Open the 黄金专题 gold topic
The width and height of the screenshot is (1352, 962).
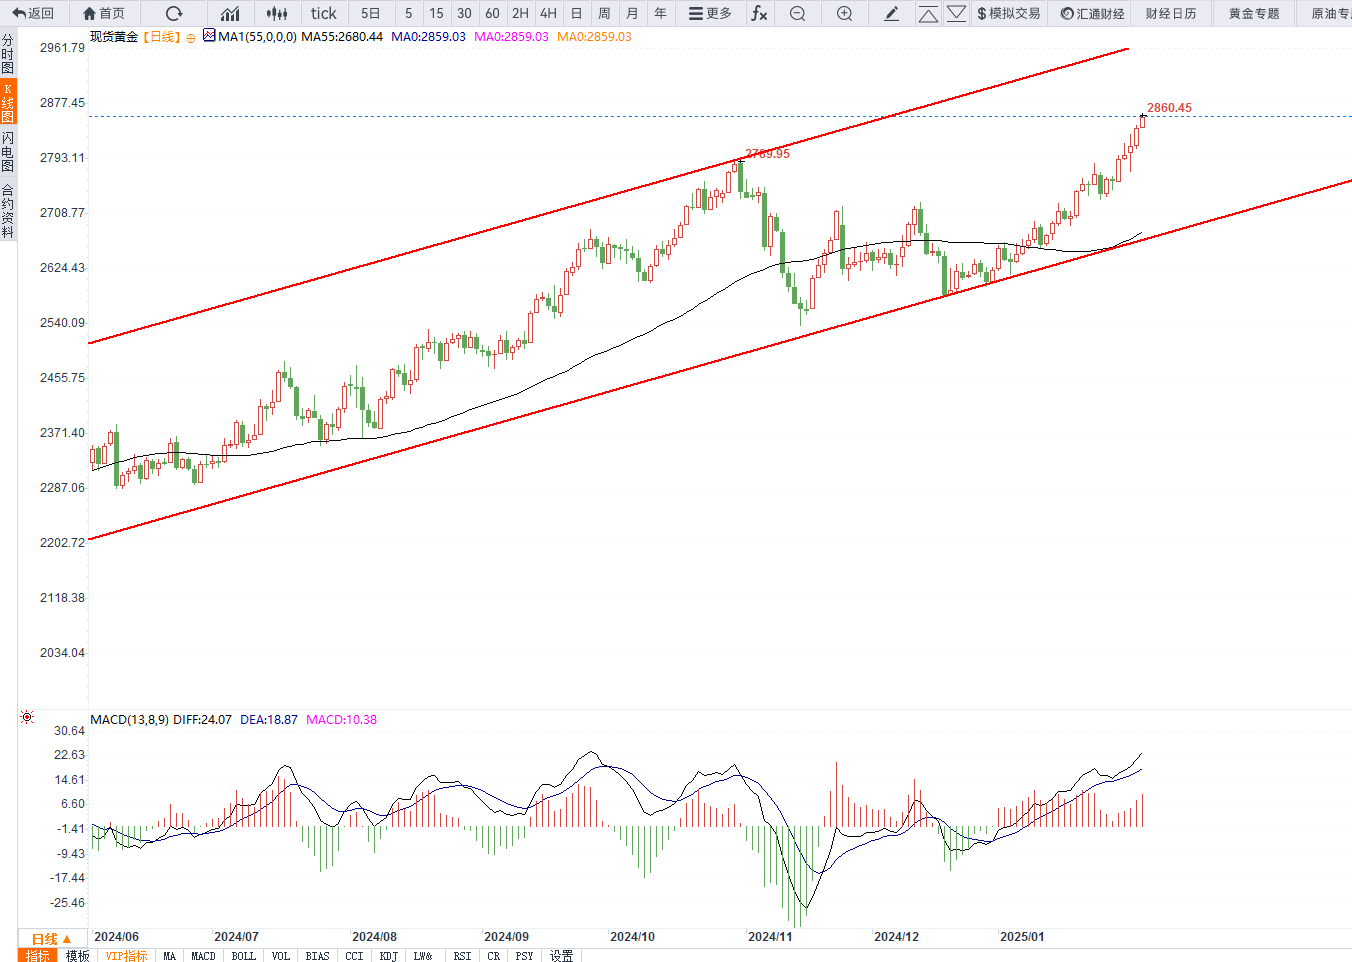click(x=1254, y=13)
